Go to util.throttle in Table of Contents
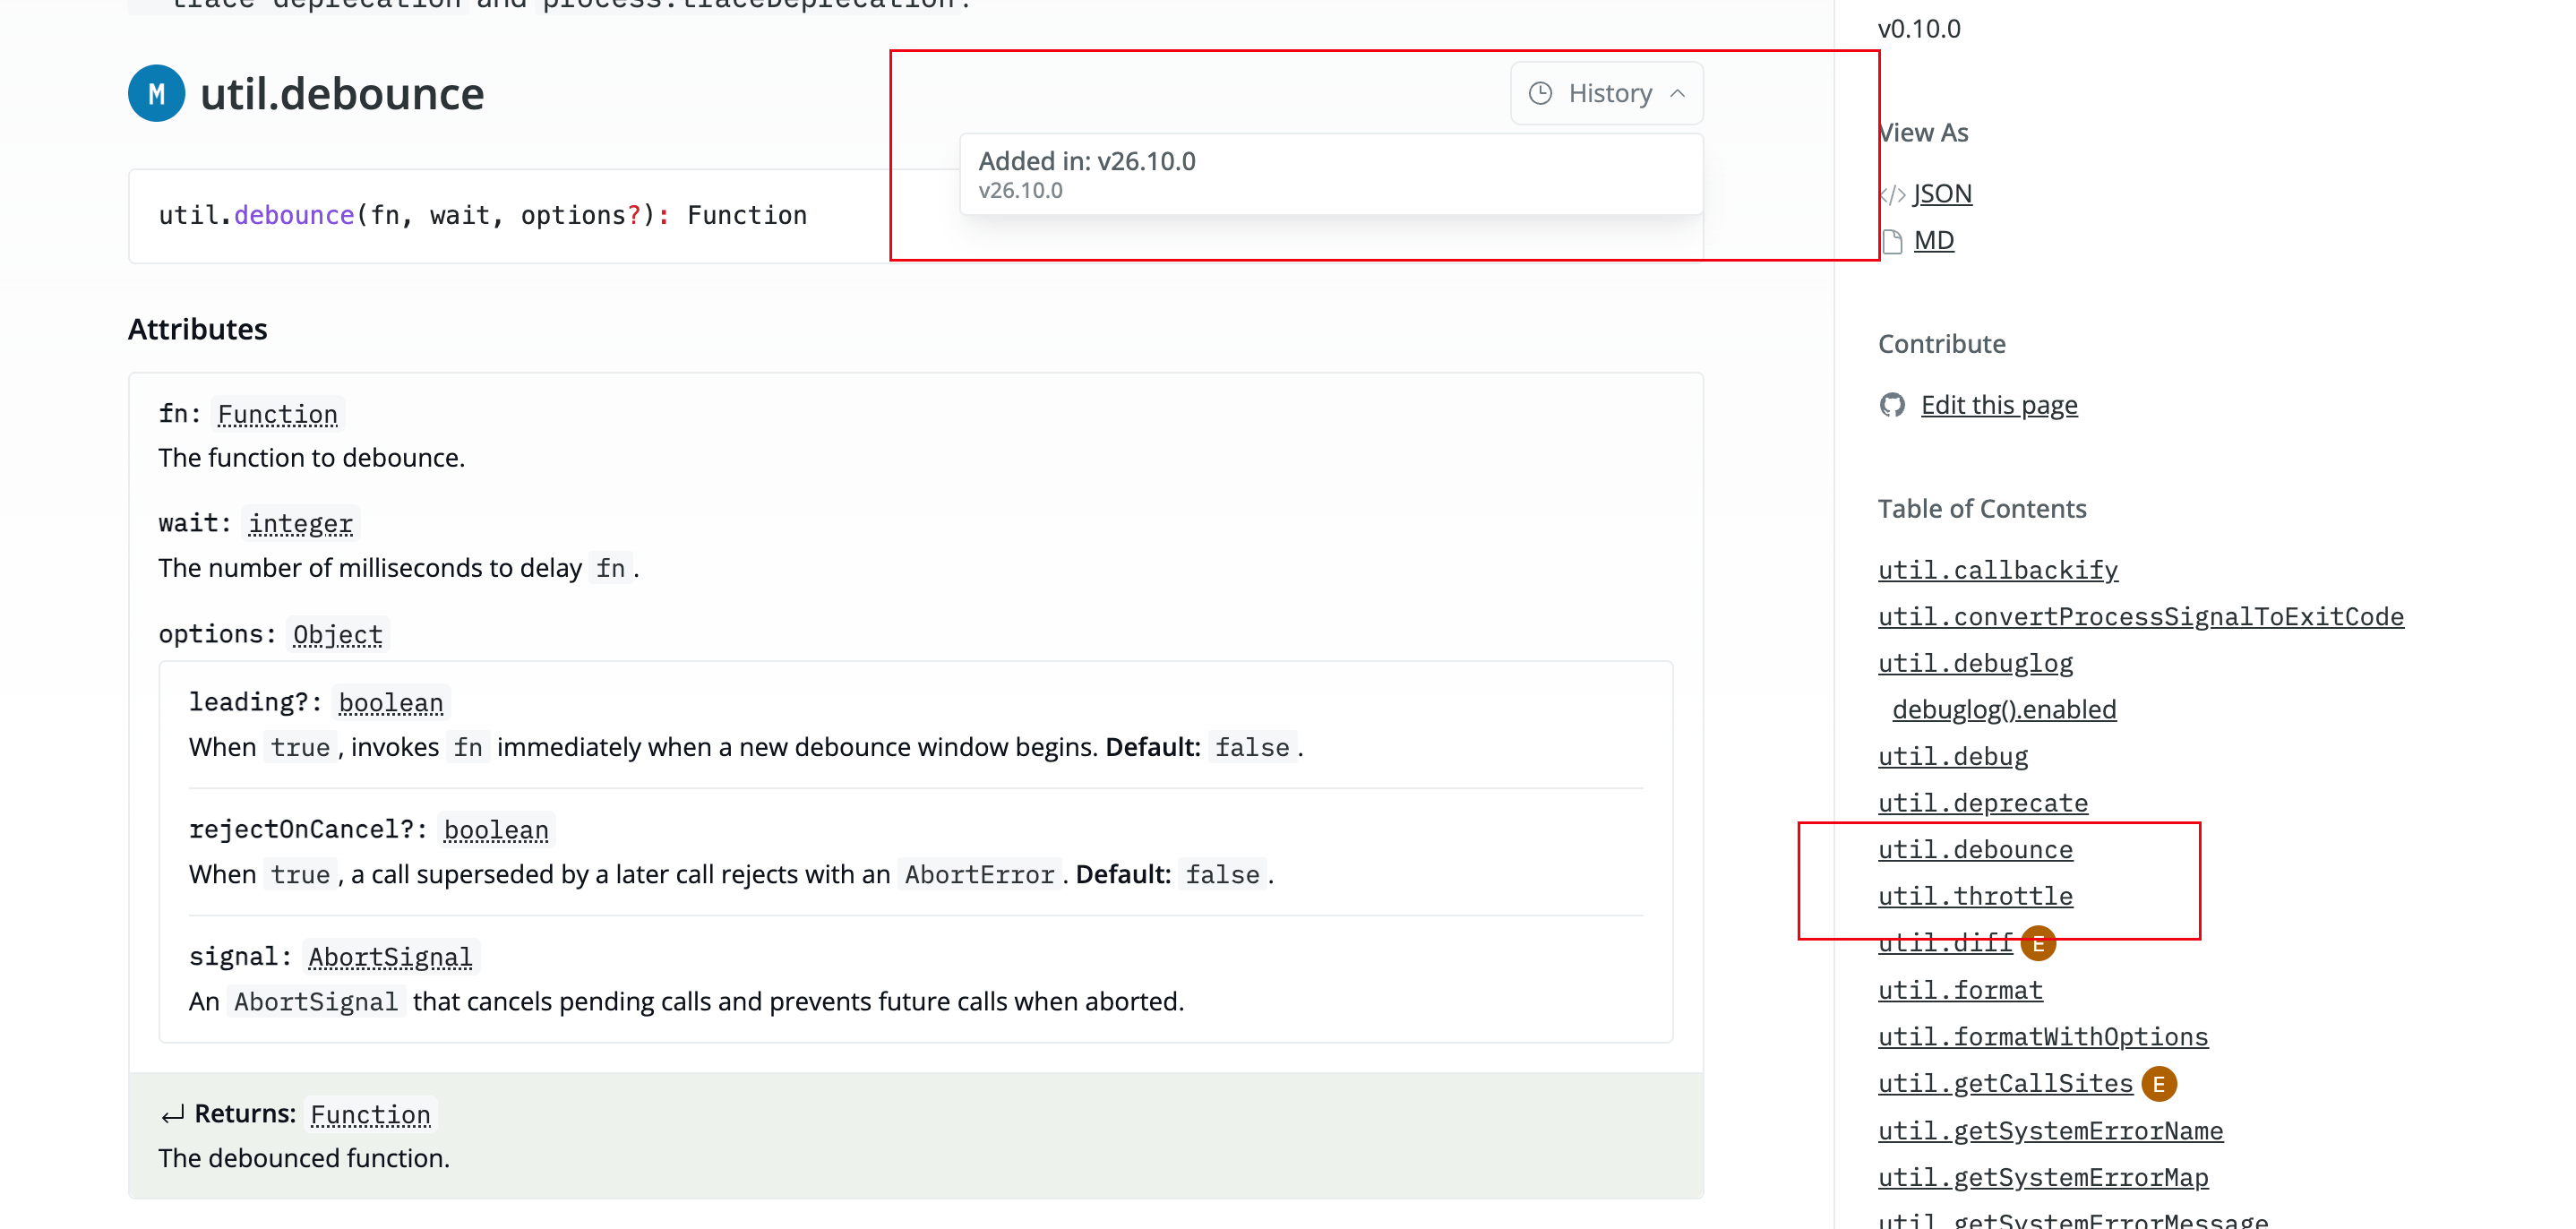The height and width of the screenshot is (1229, 2576). 1975,896
